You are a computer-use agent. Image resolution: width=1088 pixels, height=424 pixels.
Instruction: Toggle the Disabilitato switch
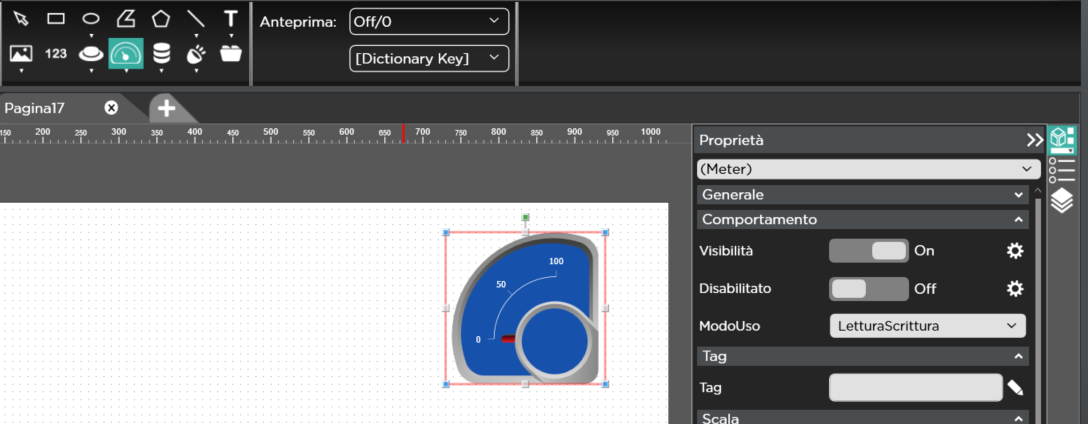pos(868,289)
